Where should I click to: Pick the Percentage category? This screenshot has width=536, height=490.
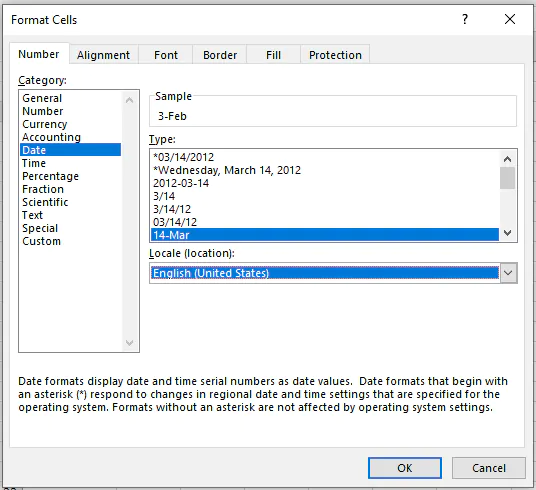[70, 176]
